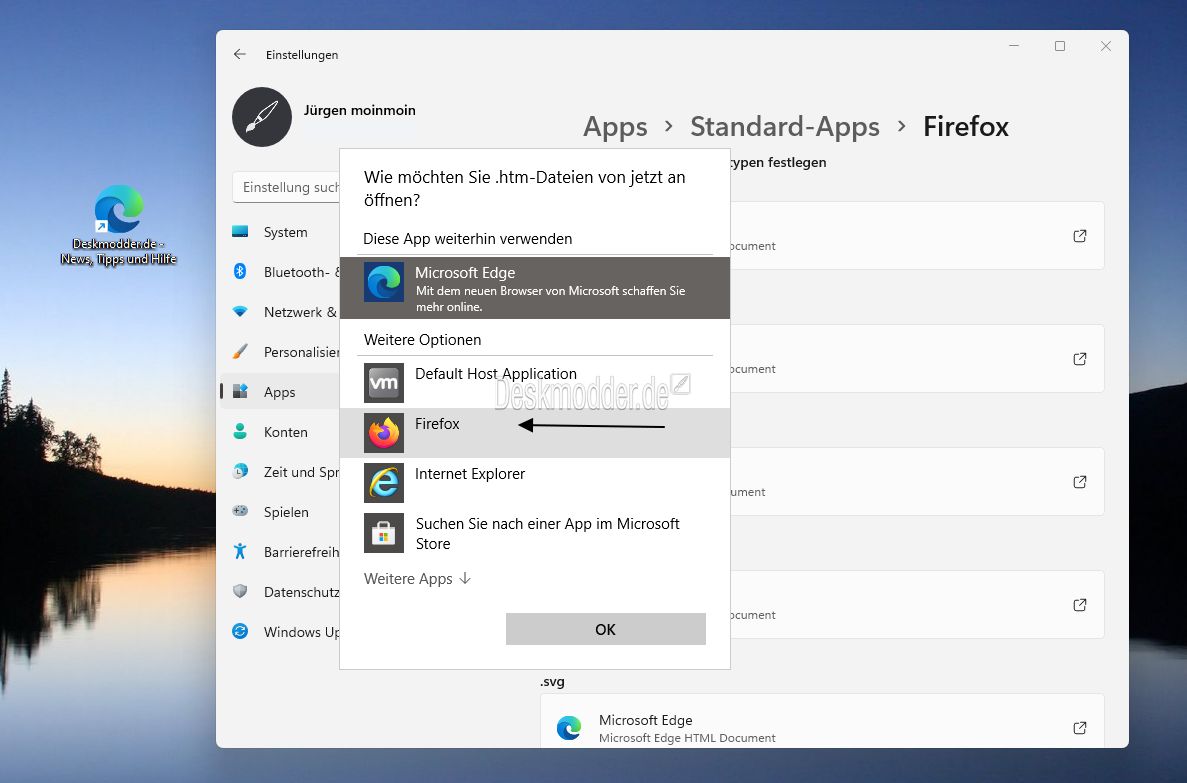Viewport: 1187px width, 783px height.
Task: Open the .svg Microsoft Edge association link icon
Action: click(1080, 728)
